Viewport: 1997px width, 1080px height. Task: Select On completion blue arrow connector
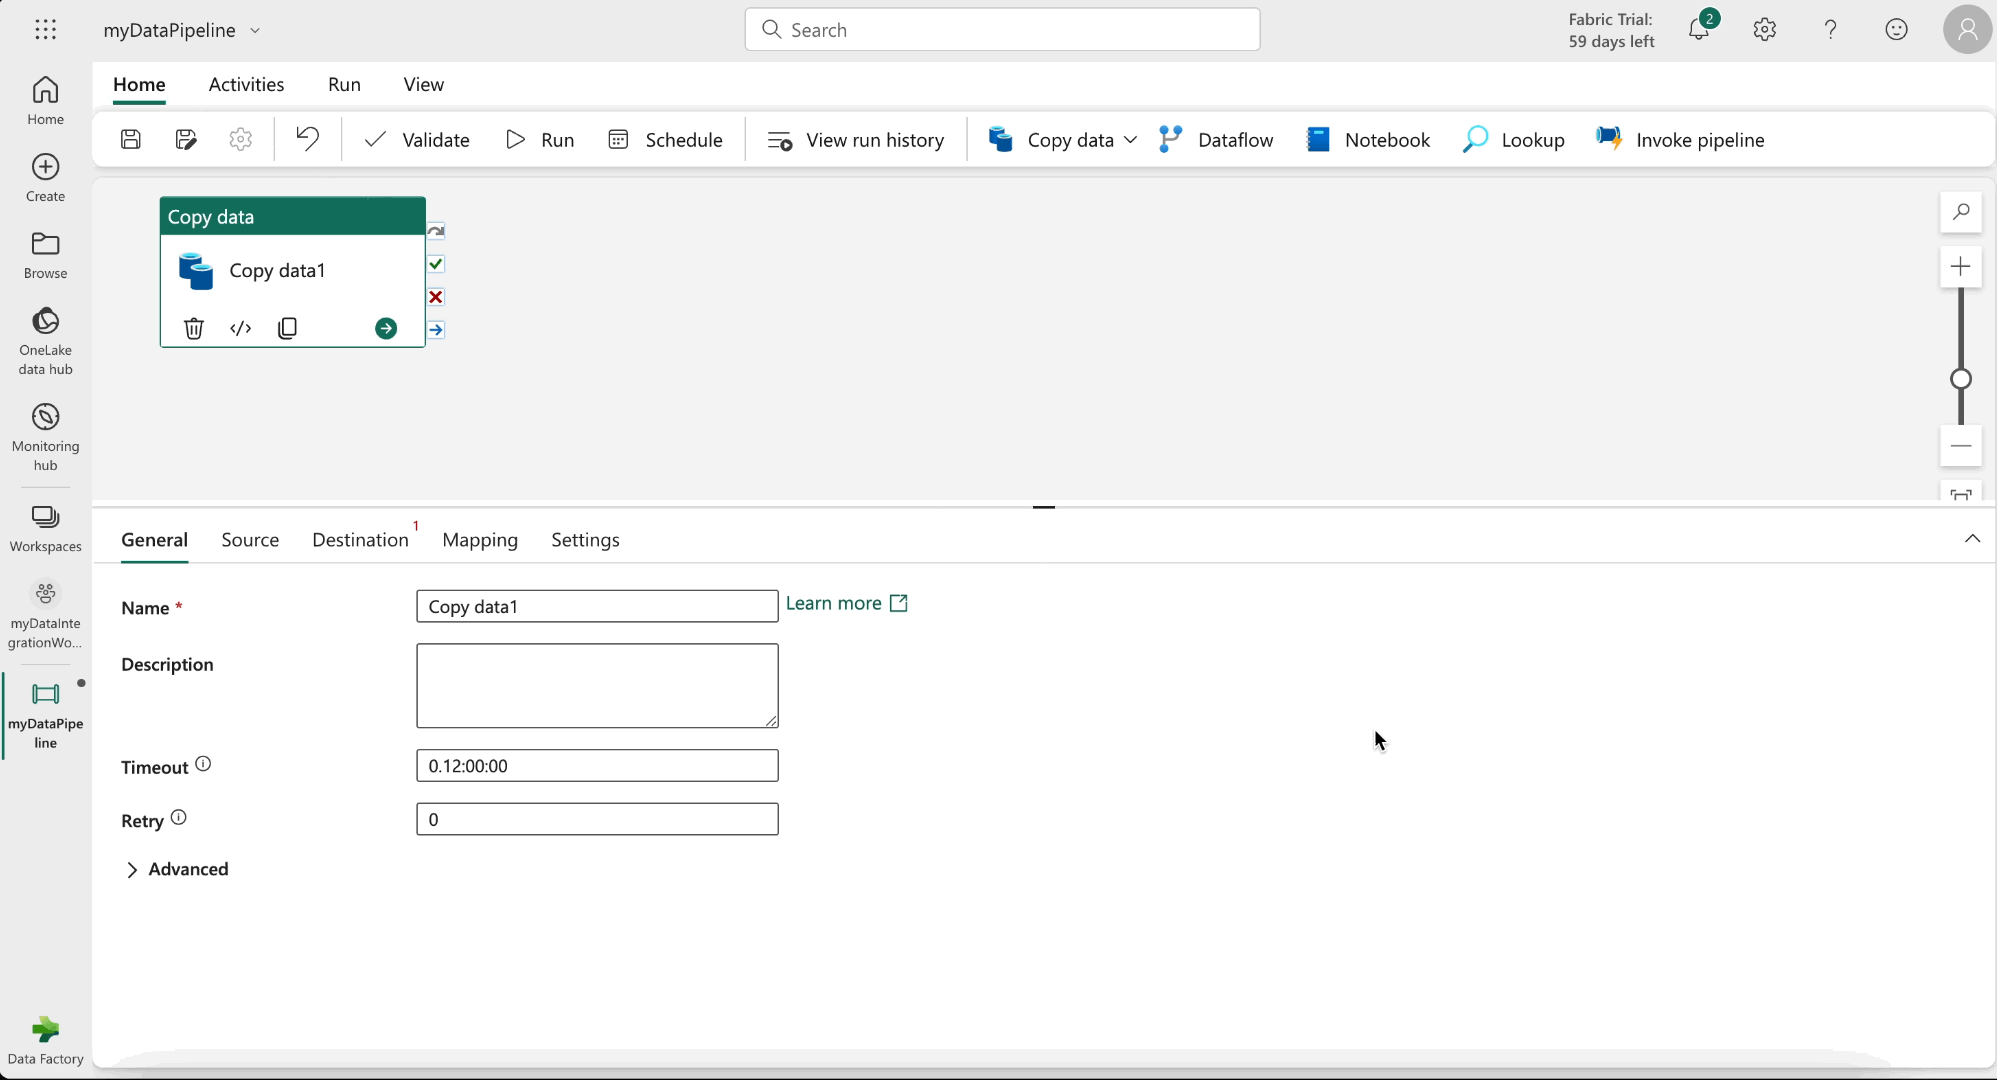(436, 330)
